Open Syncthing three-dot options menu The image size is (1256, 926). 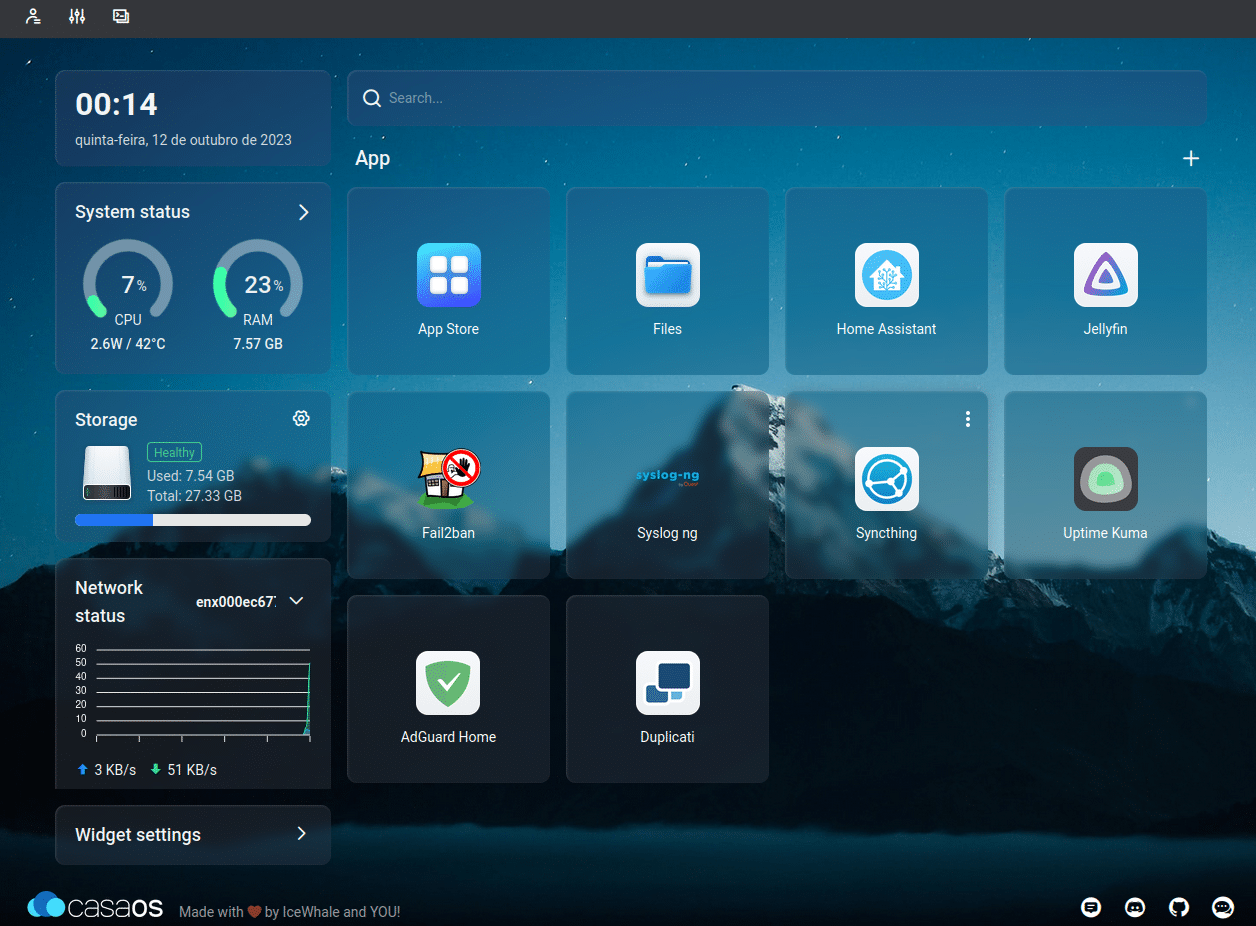(968, 419)
